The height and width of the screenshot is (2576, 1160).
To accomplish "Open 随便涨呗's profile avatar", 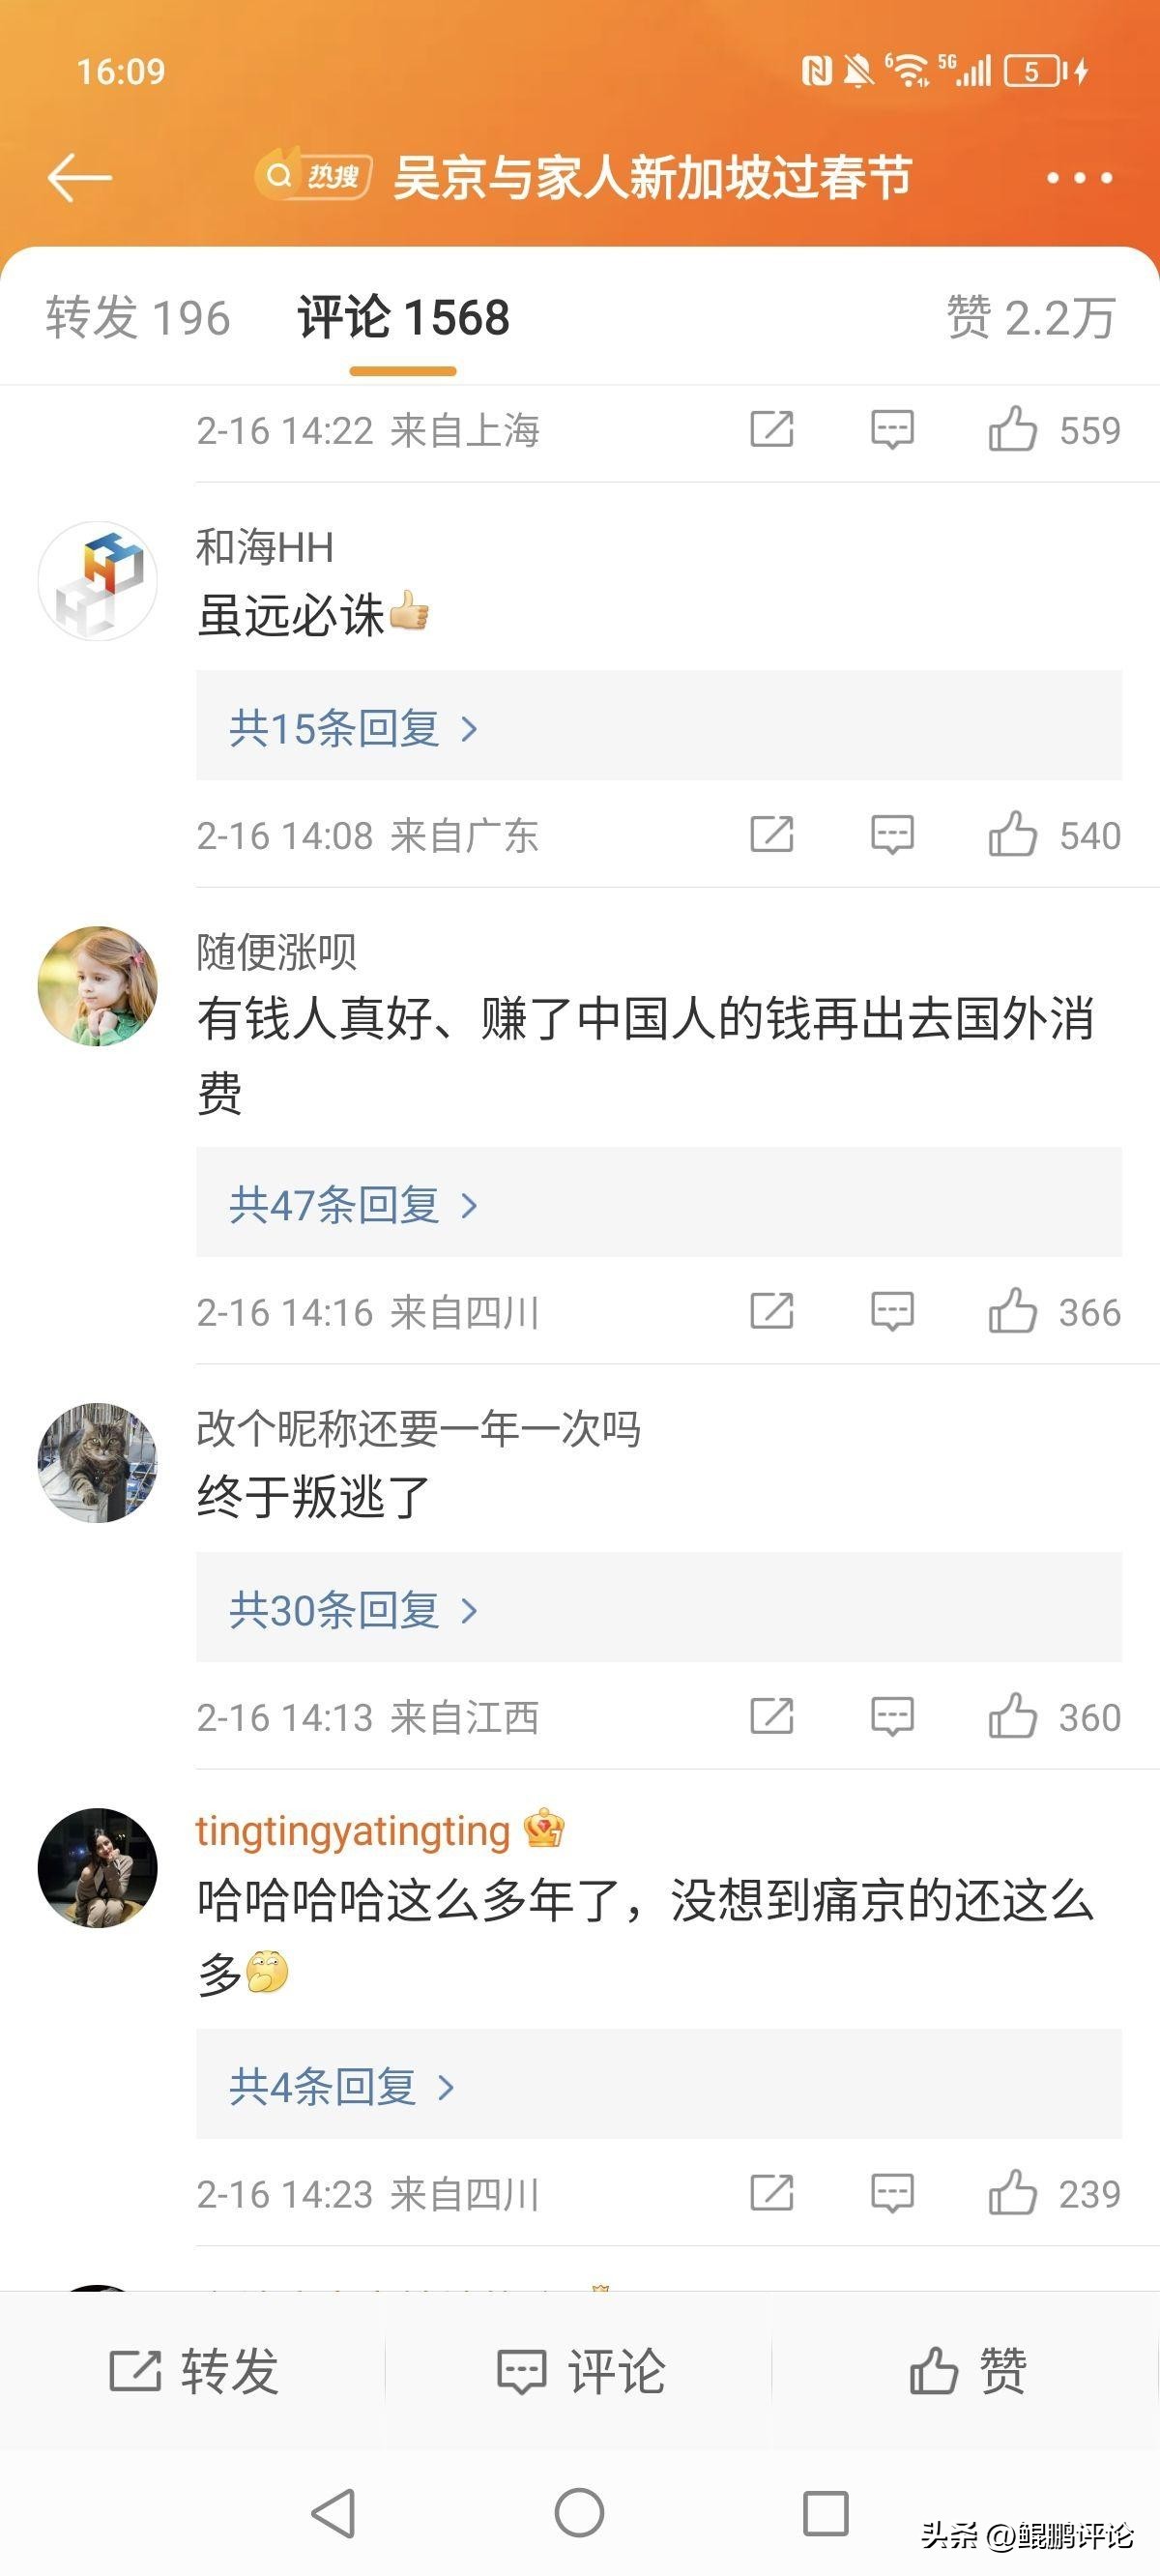I will 98,986.
